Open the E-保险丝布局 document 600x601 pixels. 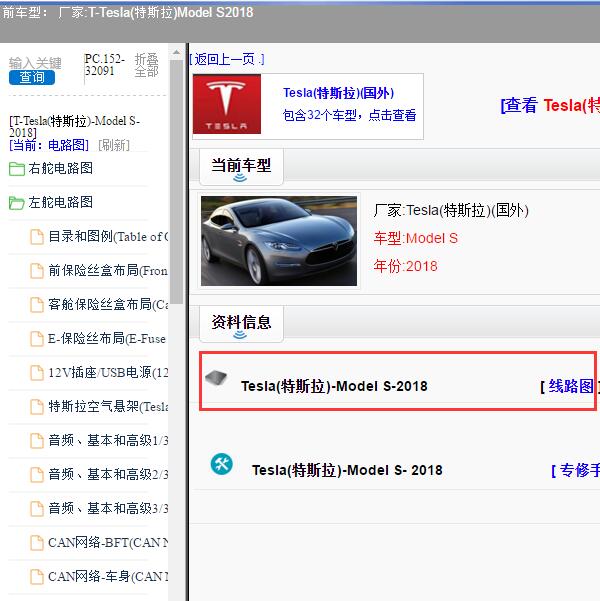[x=107, y=338]
